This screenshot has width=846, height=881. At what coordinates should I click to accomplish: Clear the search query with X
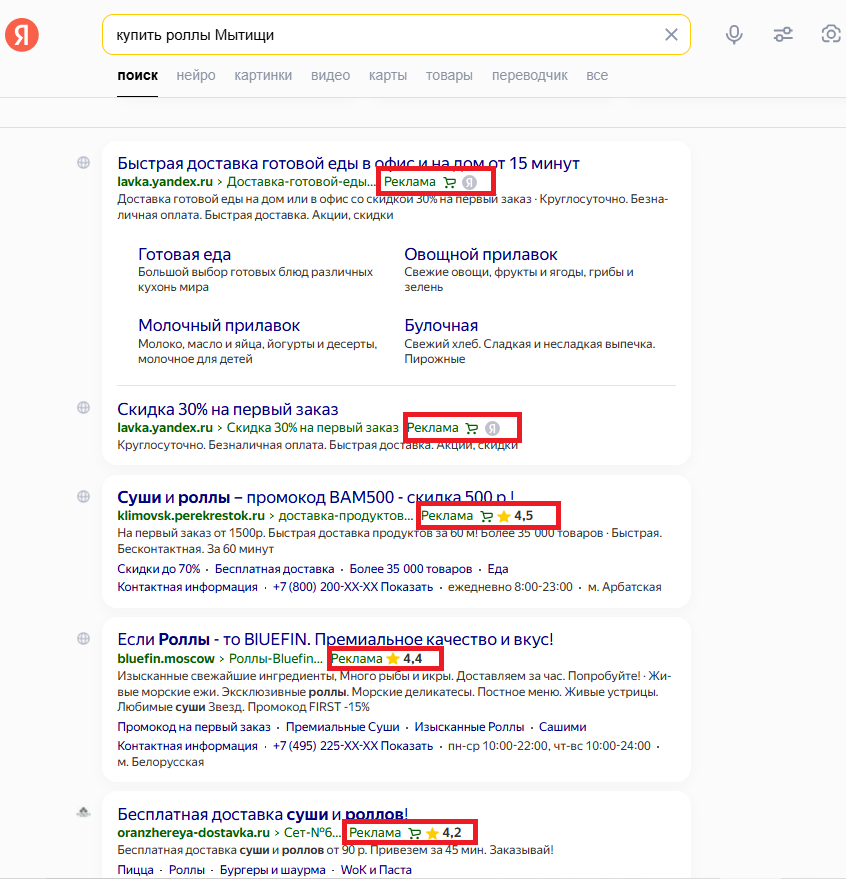click(671, 35)
